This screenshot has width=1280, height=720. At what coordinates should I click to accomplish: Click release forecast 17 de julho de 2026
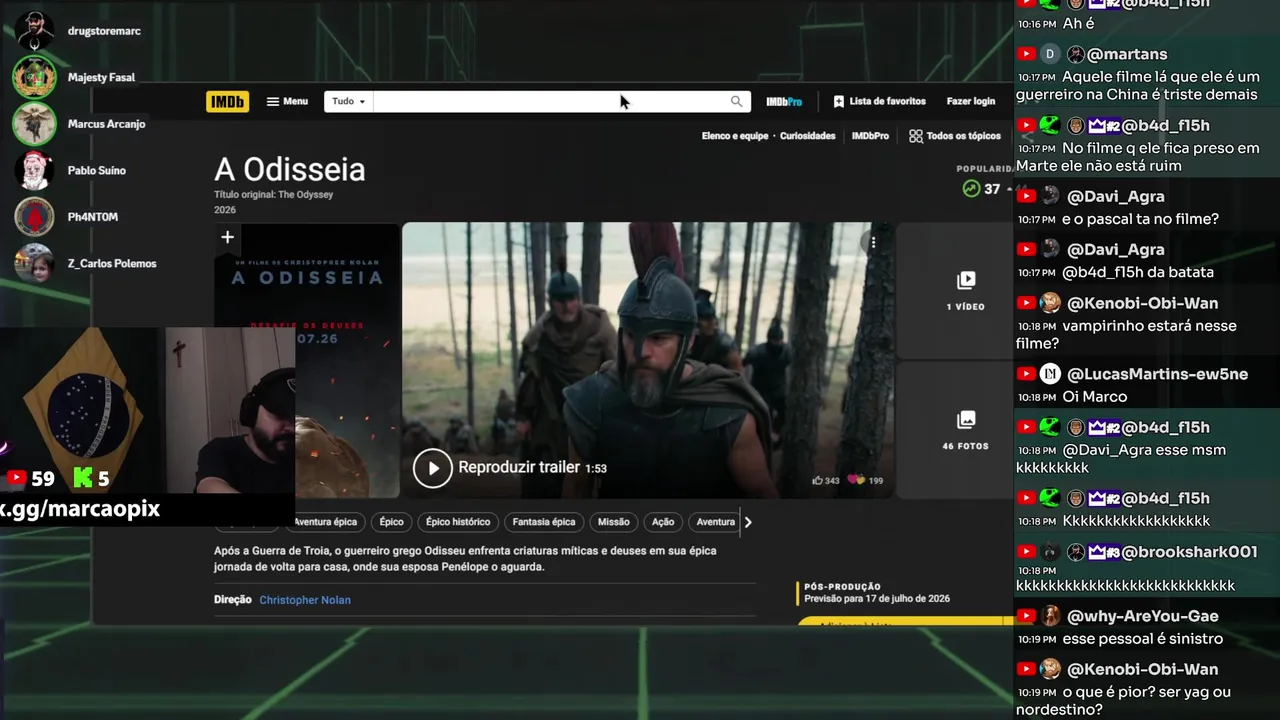click(877, 598)
